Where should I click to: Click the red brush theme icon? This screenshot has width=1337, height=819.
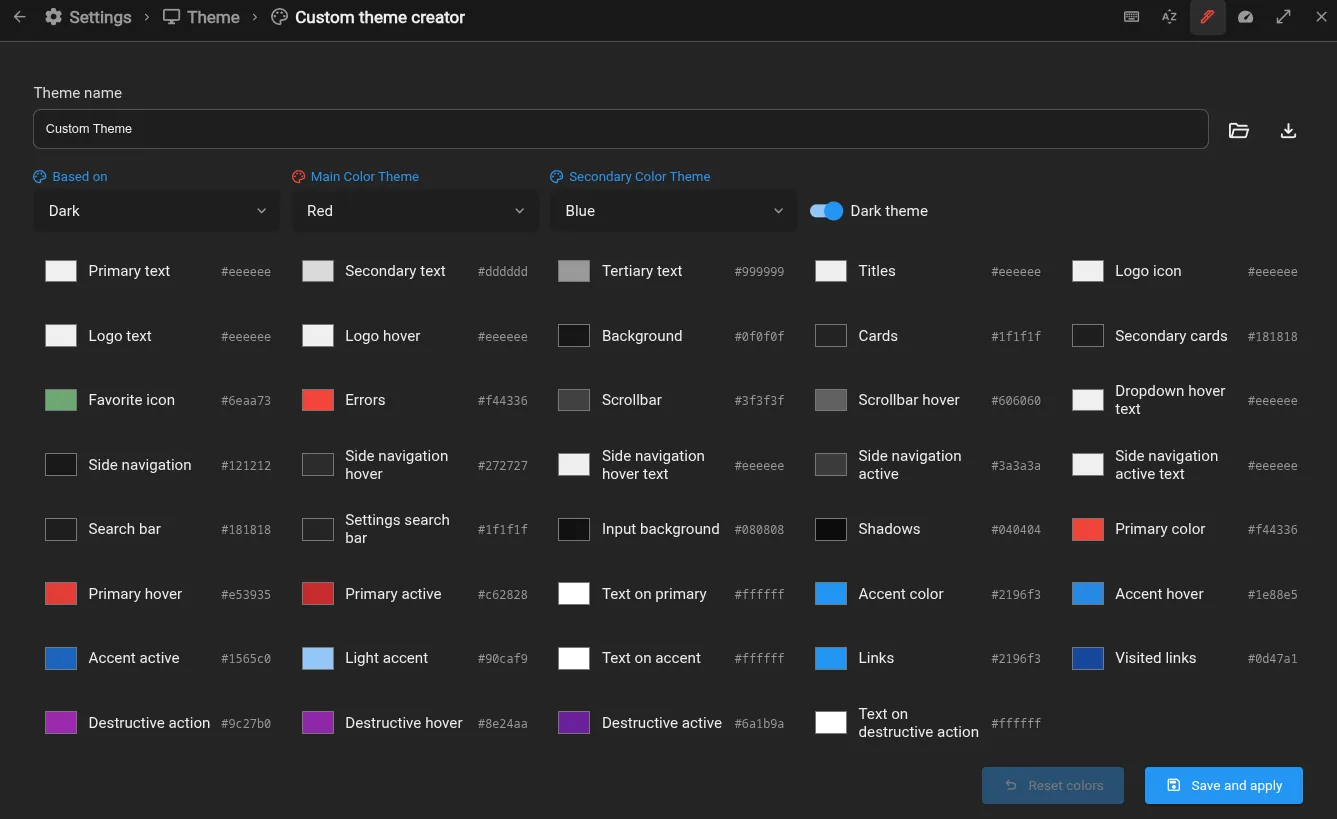point(1208,17)
